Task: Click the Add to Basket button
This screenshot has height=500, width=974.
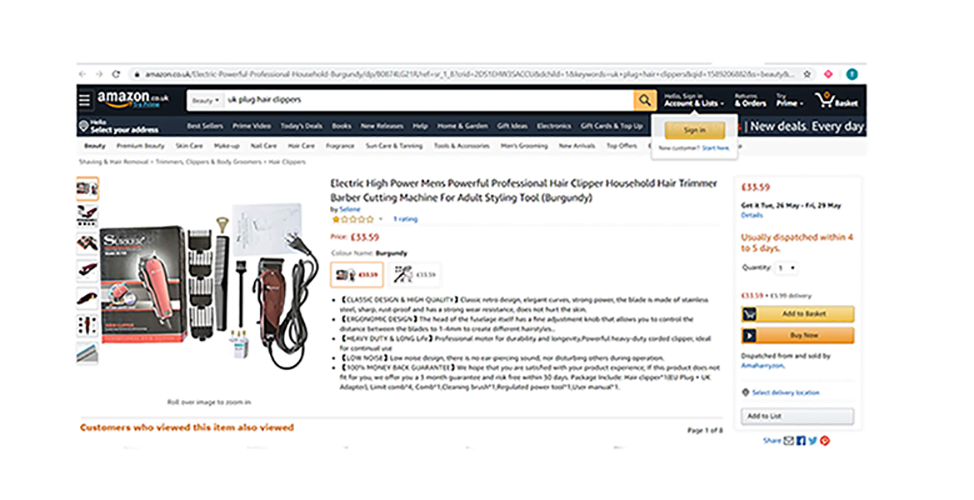Action: pyautogui.click(x=798, y=314)
